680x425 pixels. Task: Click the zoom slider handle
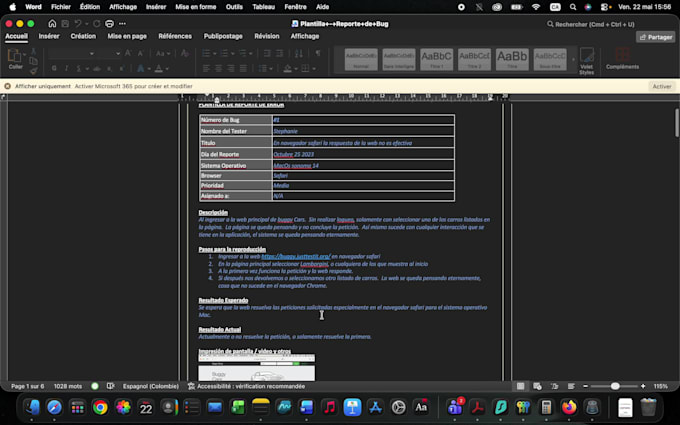coord(615,386)
